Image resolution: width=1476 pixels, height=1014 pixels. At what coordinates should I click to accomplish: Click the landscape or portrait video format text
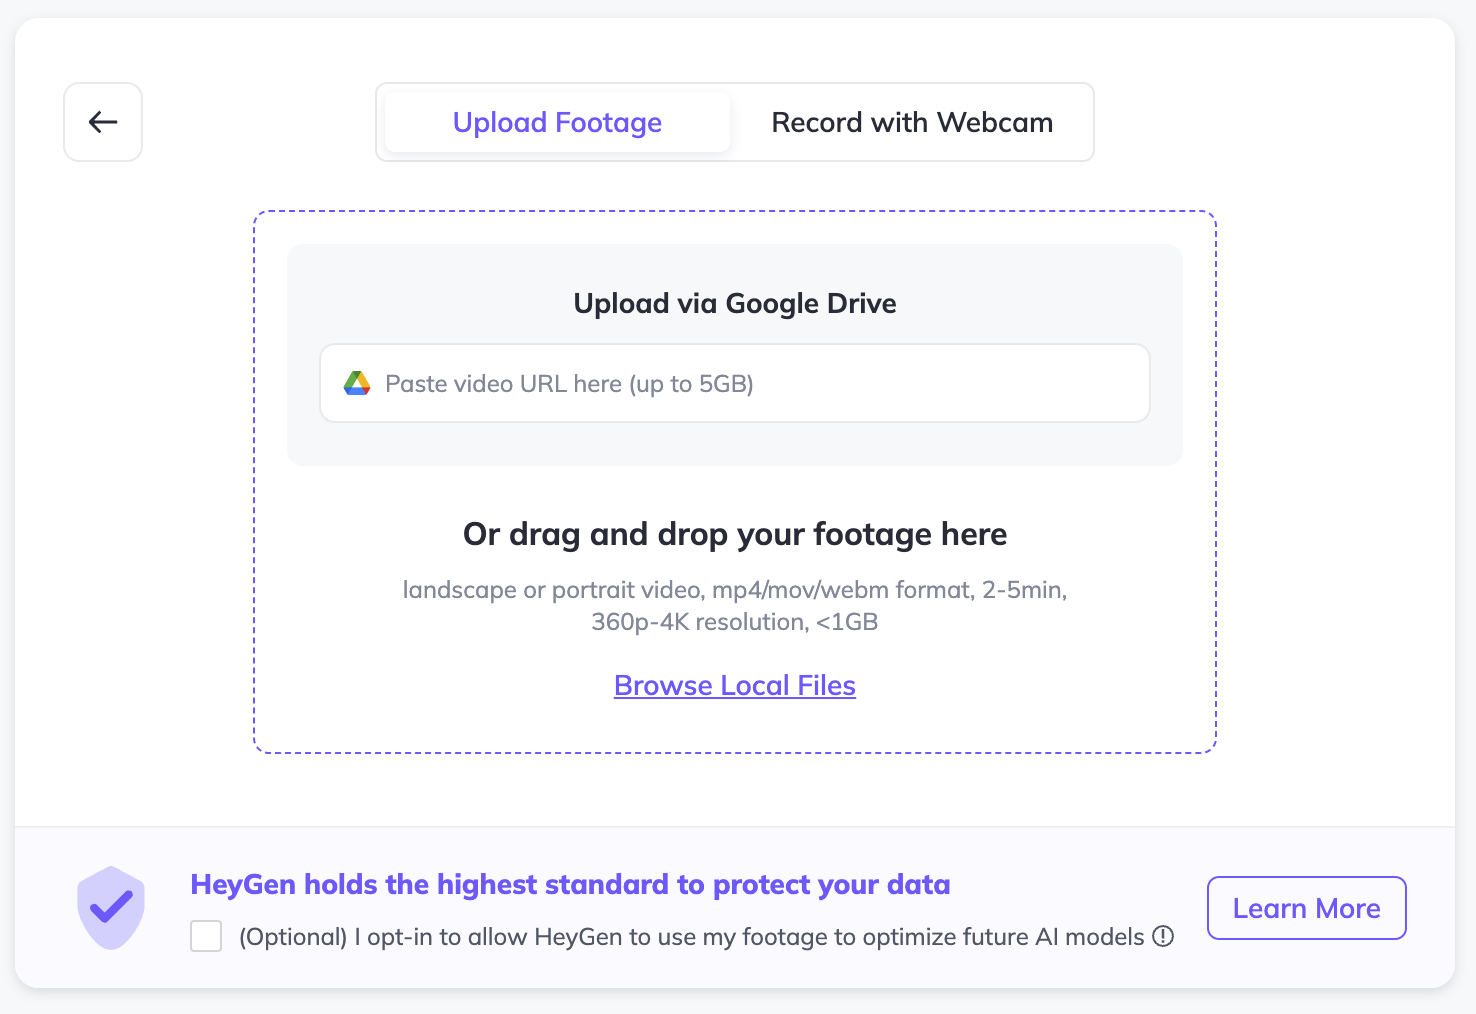point(734,590)
